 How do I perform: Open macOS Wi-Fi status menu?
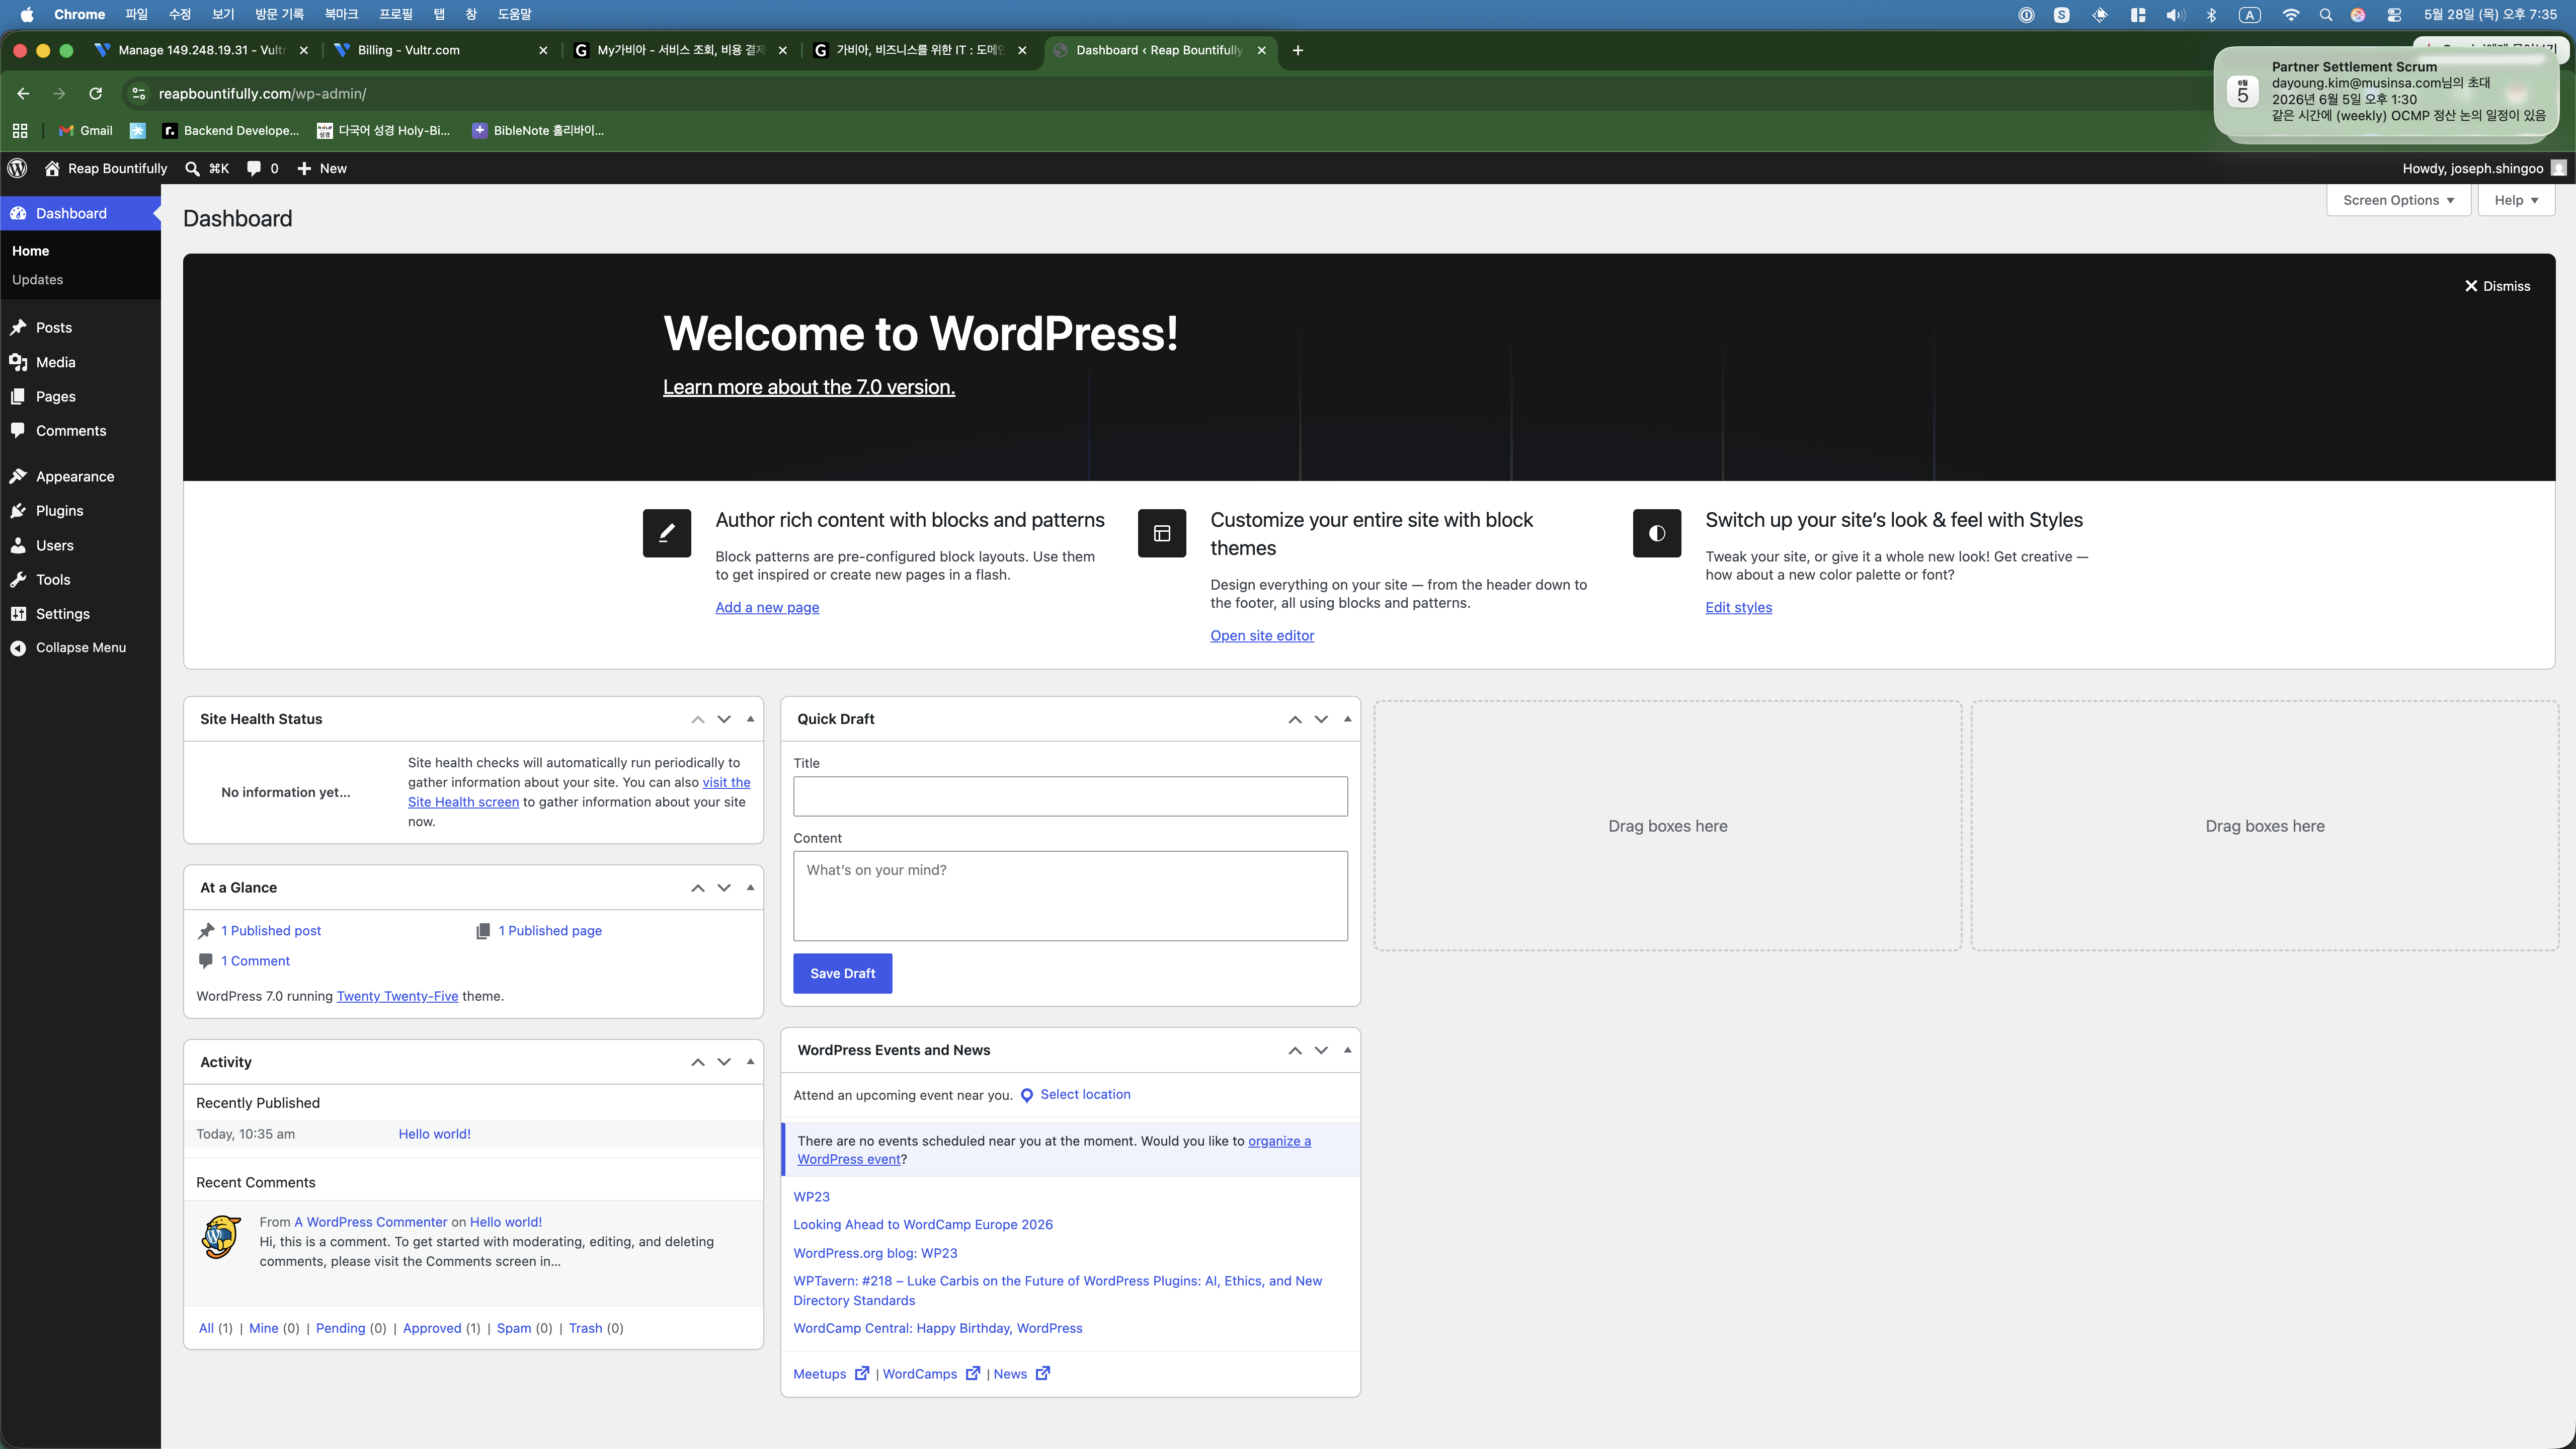click(x=2290, y=14)
